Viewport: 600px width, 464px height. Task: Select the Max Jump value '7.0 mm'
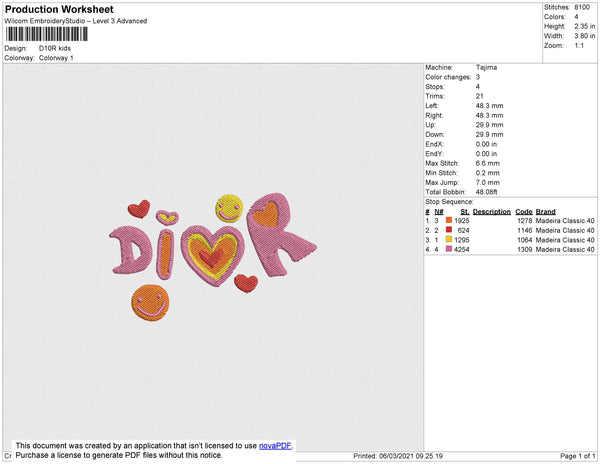(x=488, y=182)
